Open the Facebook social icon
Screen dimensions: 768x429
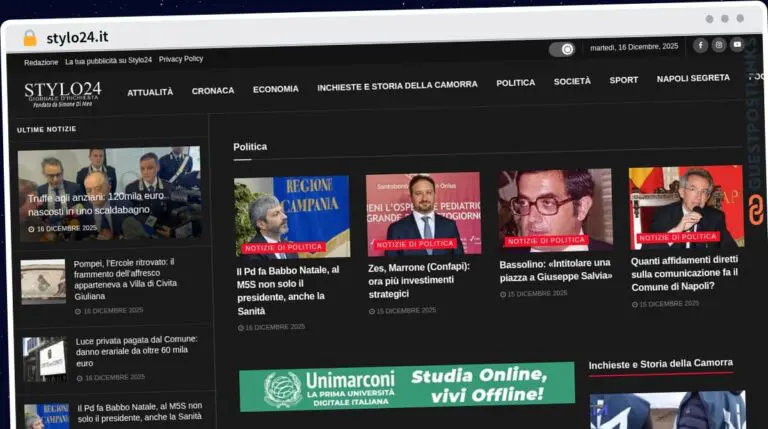pos(700,45)
